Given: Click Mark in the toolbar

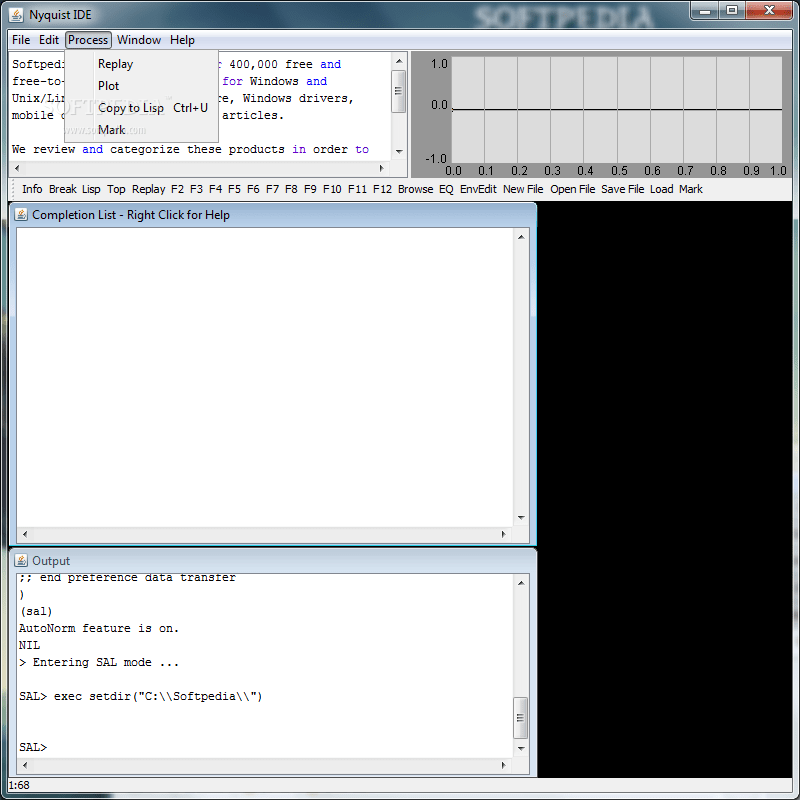Looking at the screenshot, I should [x=691, y=189].
